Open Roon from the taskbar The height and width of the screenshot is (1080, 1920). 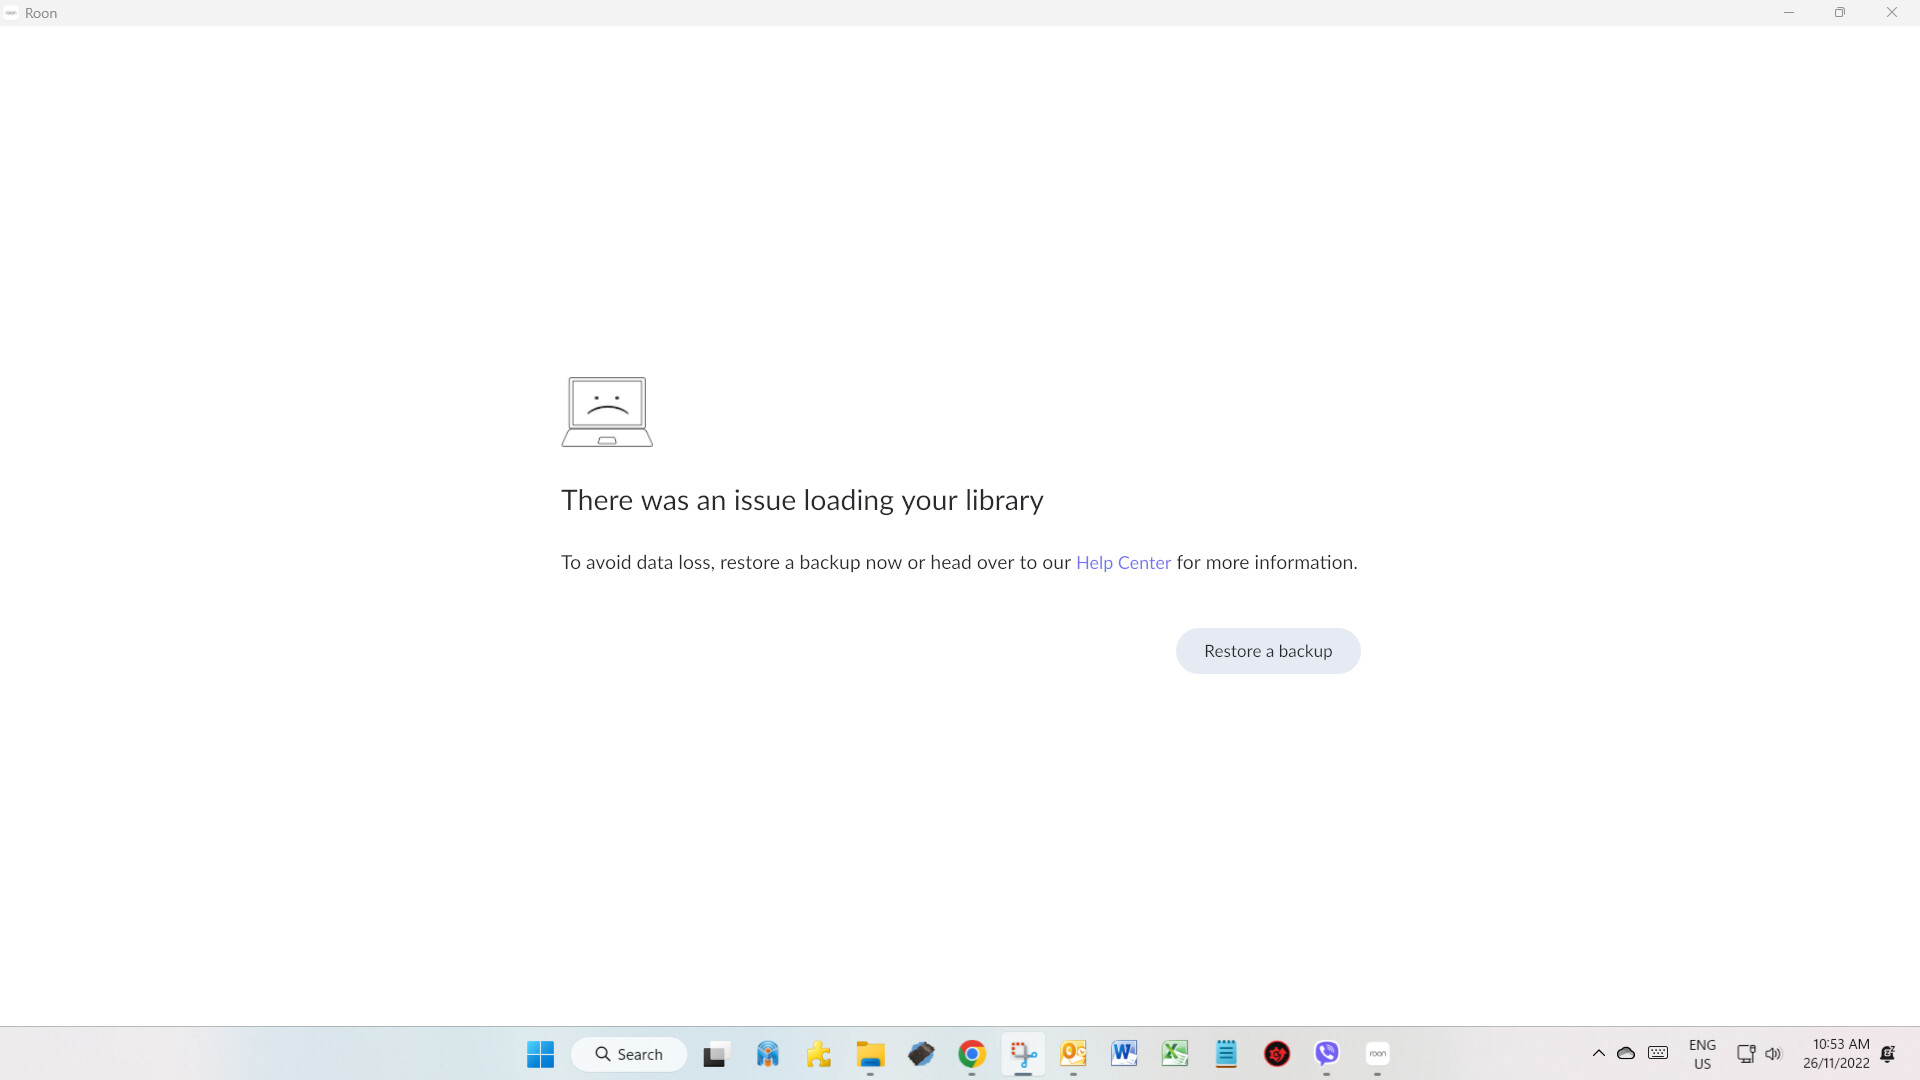pyautogui.click(x=1377, y=1054)
